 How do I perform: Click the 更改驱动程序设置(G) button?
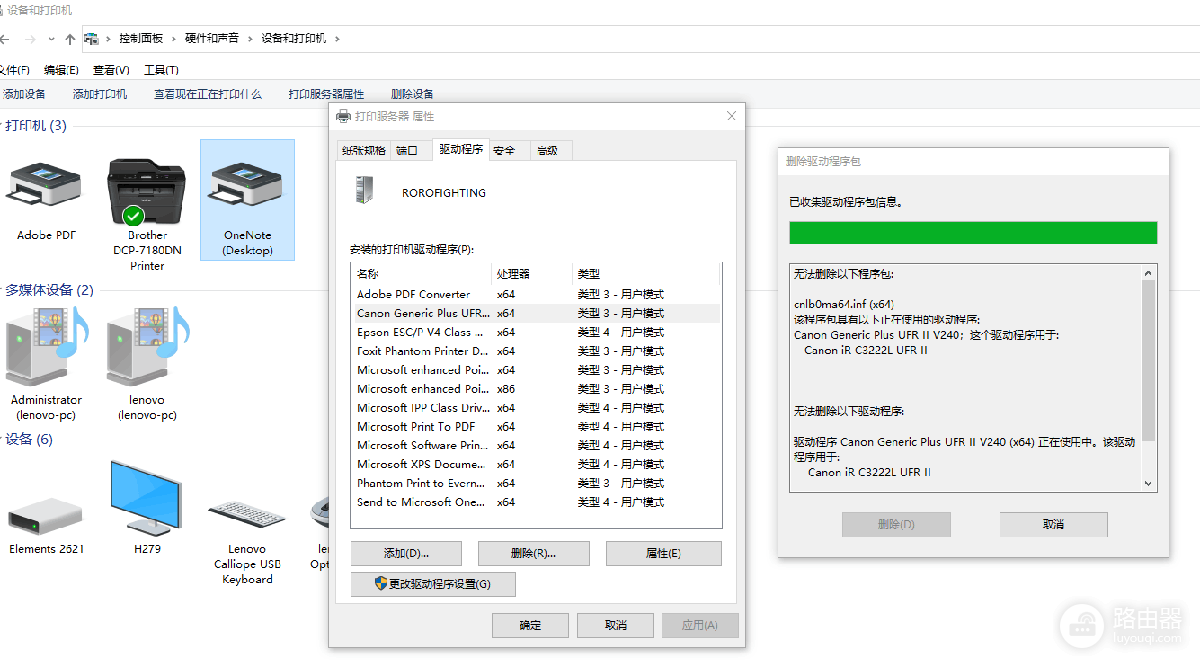pyautogui.click(x=433, y=584)
